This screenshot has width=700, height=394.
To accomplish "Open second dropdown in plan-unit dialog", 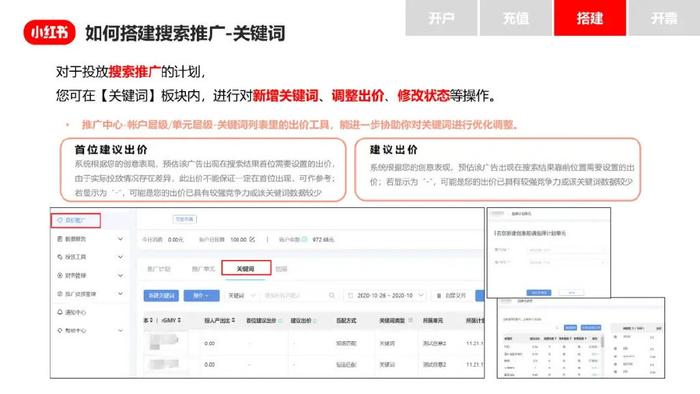I will 567,262.
